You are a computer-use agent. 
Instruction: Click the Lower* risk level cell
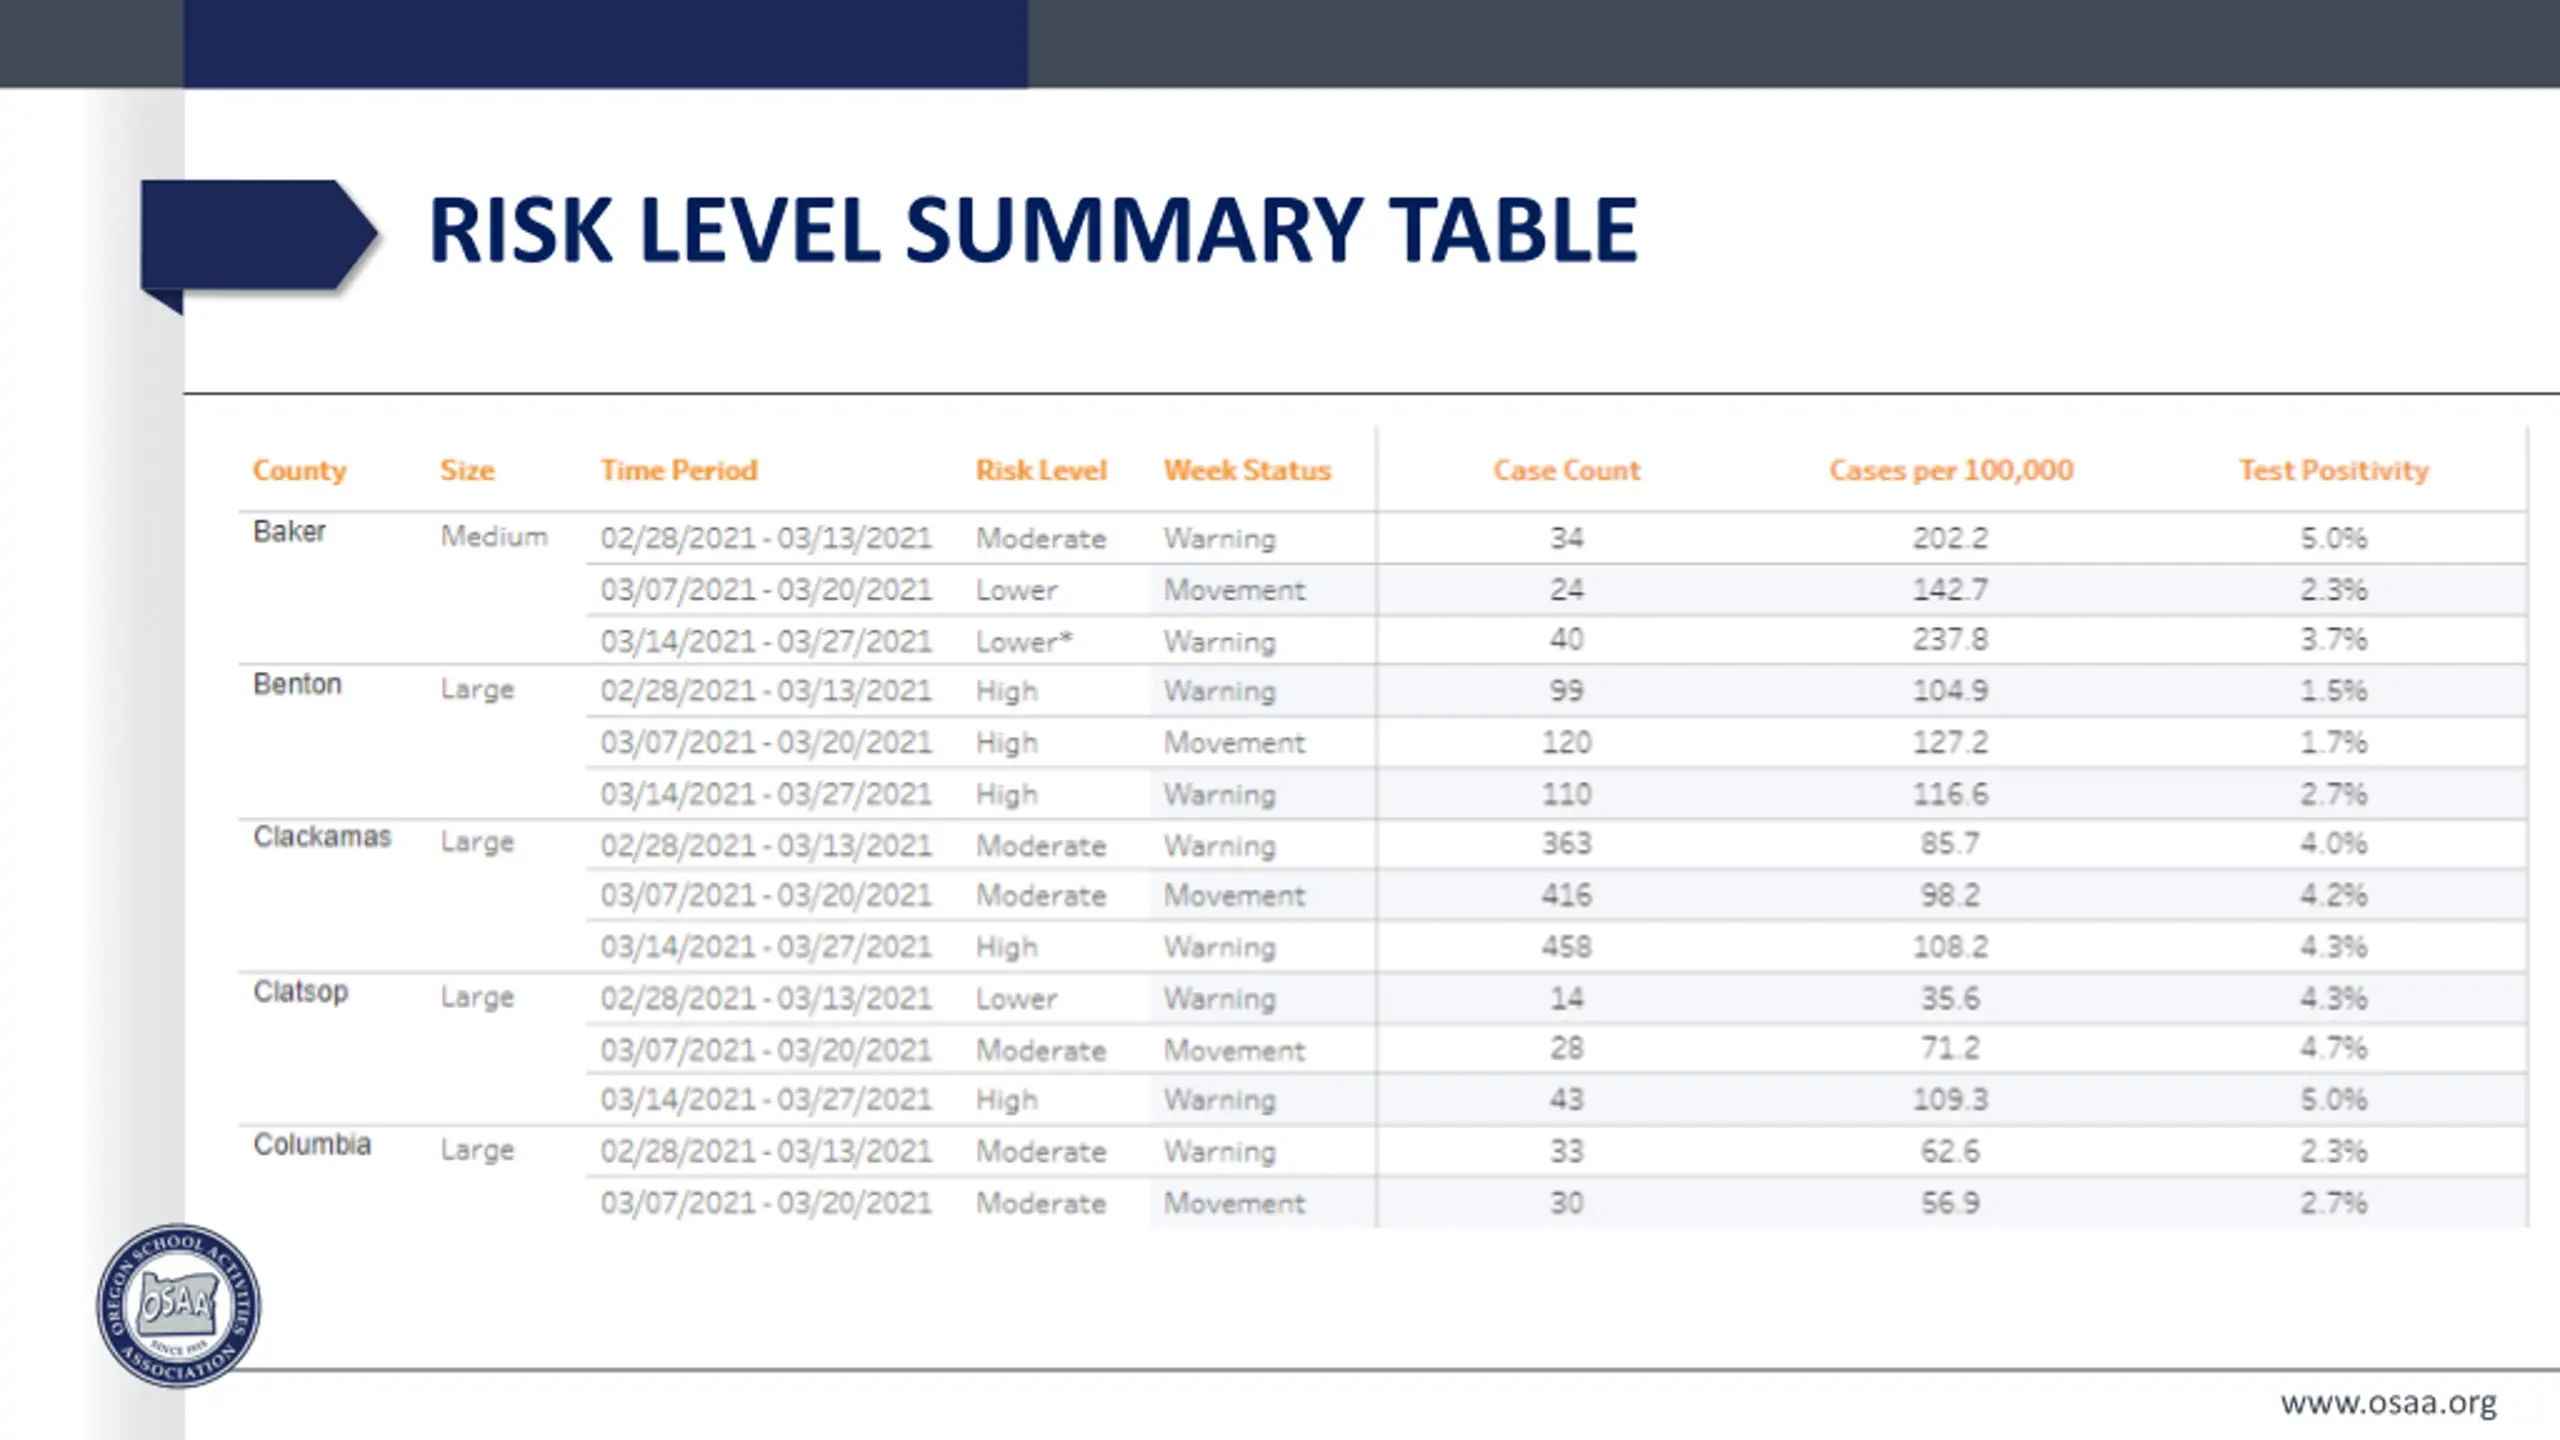click(1024, 641)
